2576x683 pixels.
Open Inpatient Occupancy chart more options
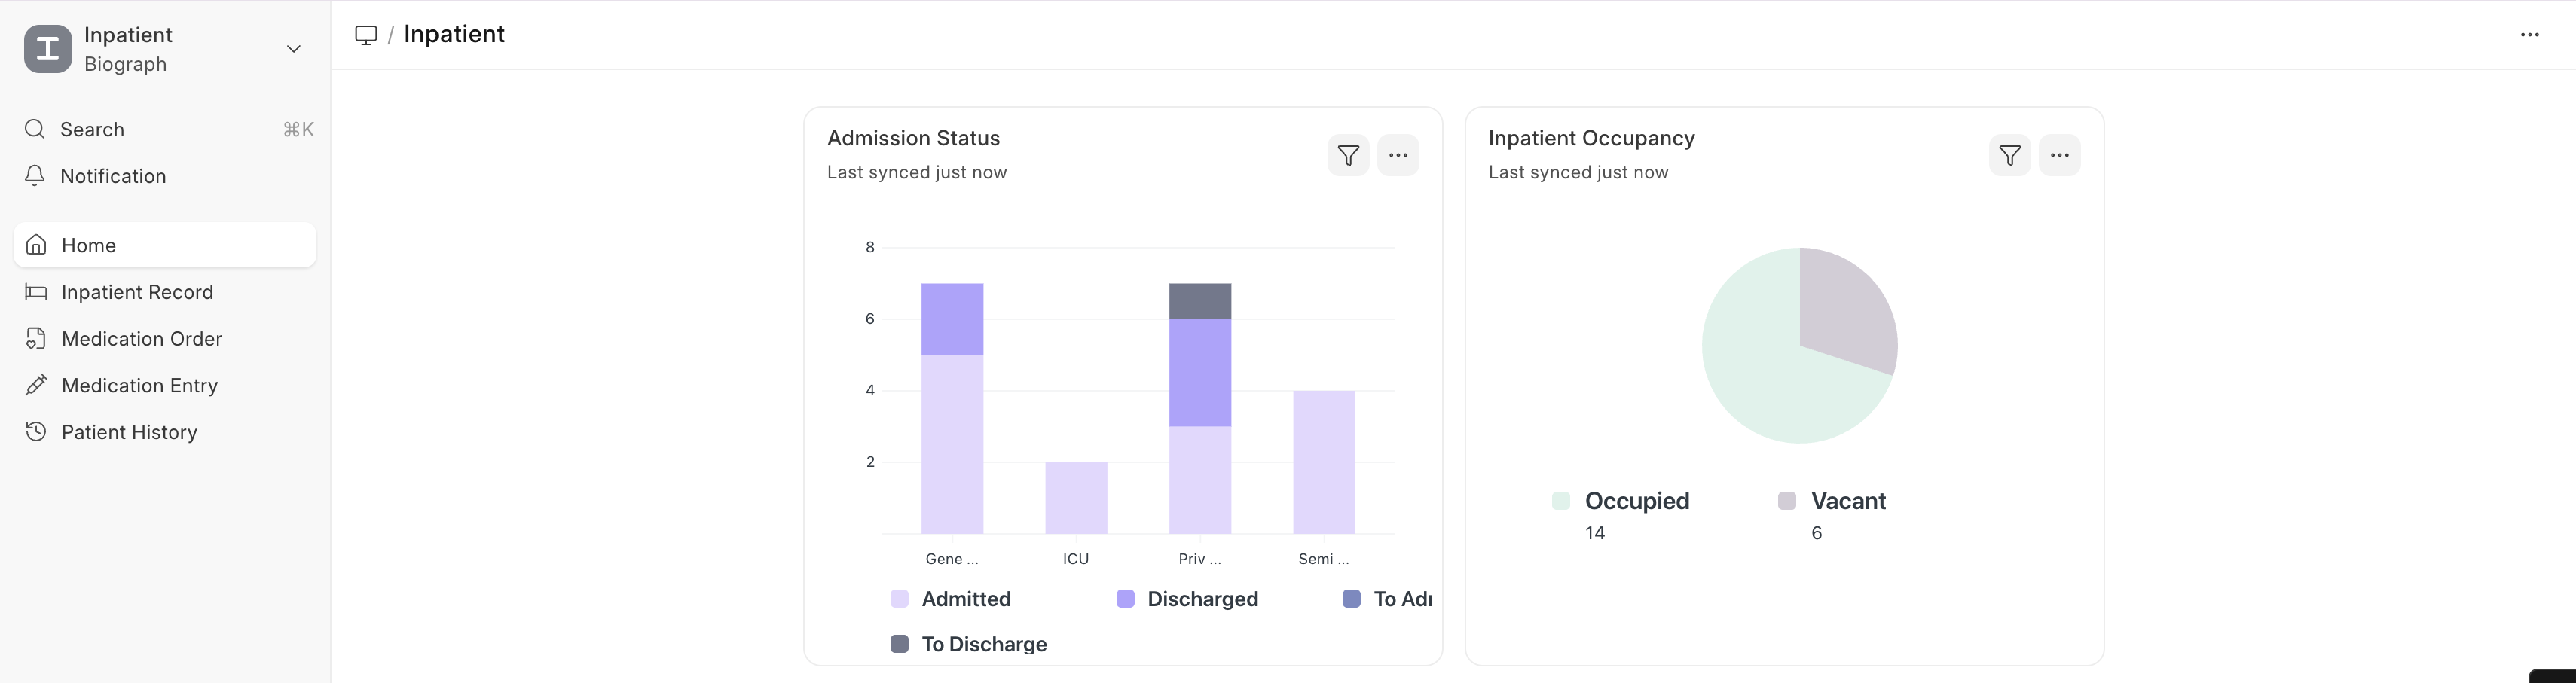point(2059,155)
